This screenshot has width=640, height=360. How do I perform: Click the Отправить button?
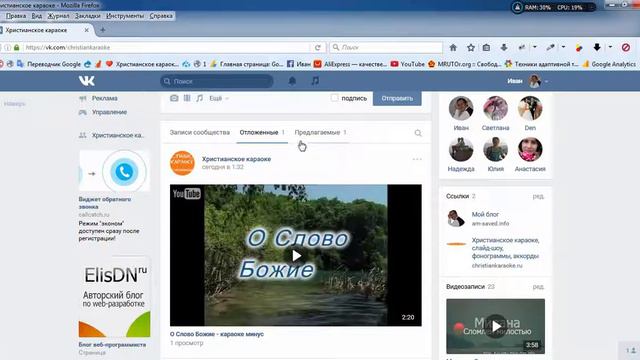[x=397, y=98]
